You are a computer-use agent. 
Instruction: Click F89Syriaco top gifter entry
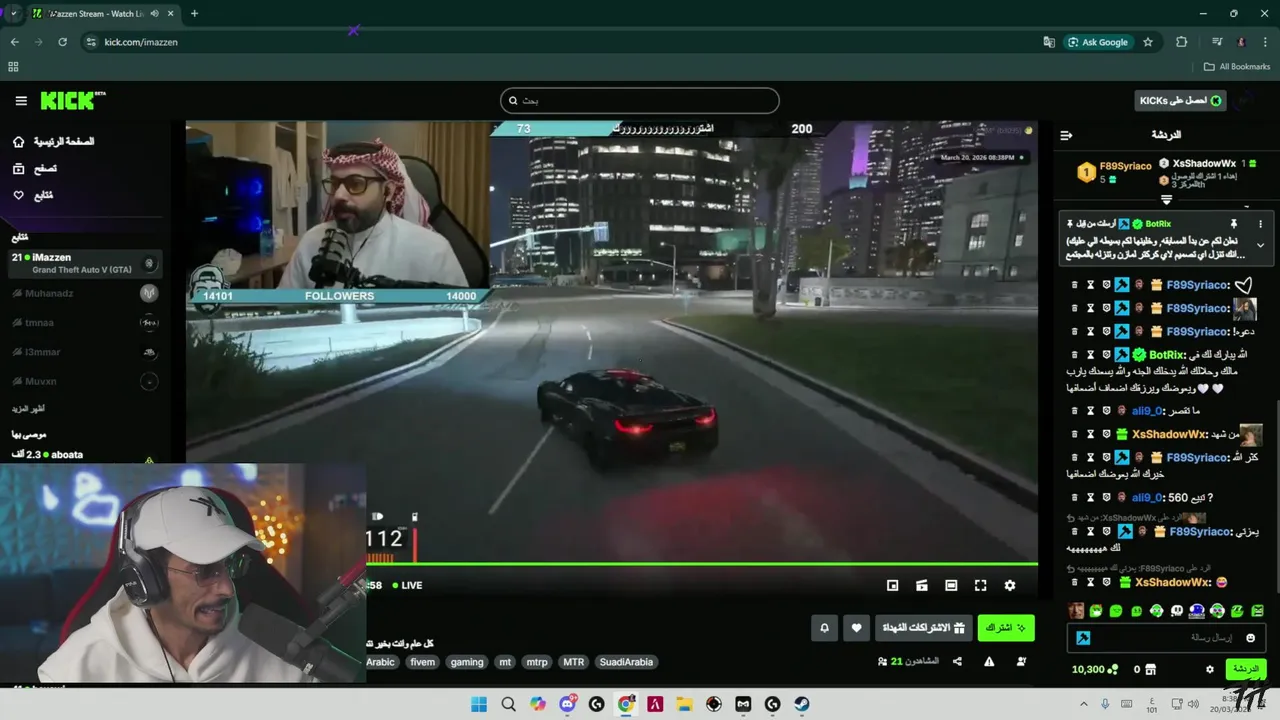(1112, 172)
